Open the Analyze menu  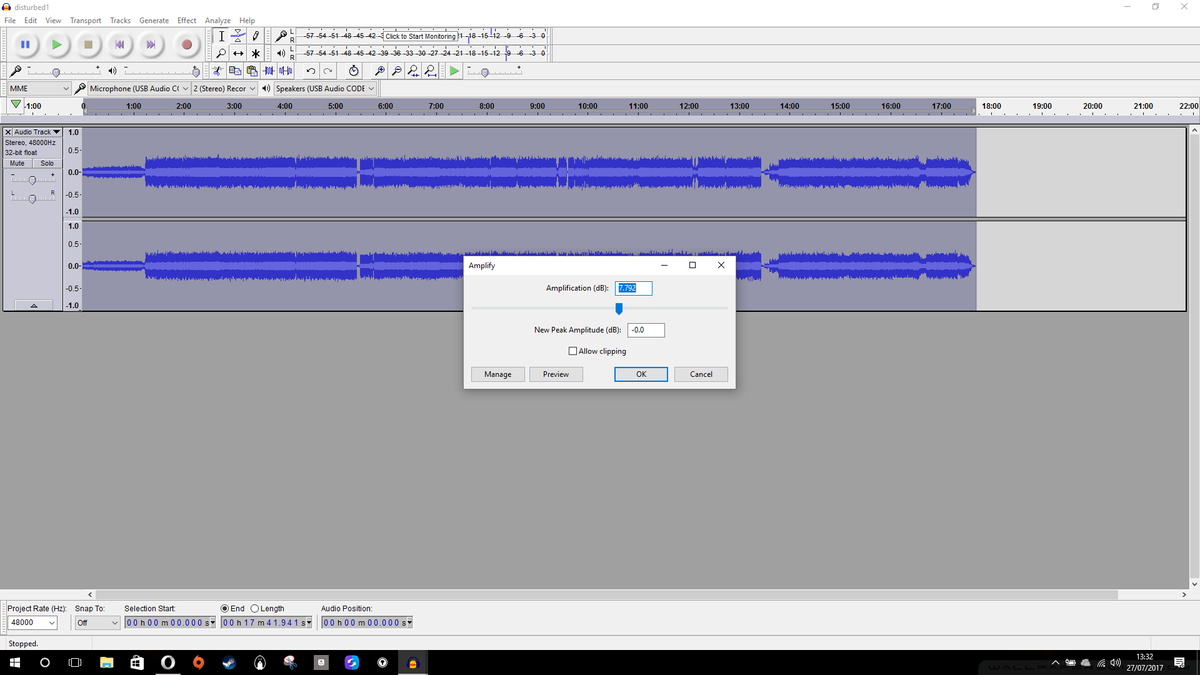[x=218, y=20]
